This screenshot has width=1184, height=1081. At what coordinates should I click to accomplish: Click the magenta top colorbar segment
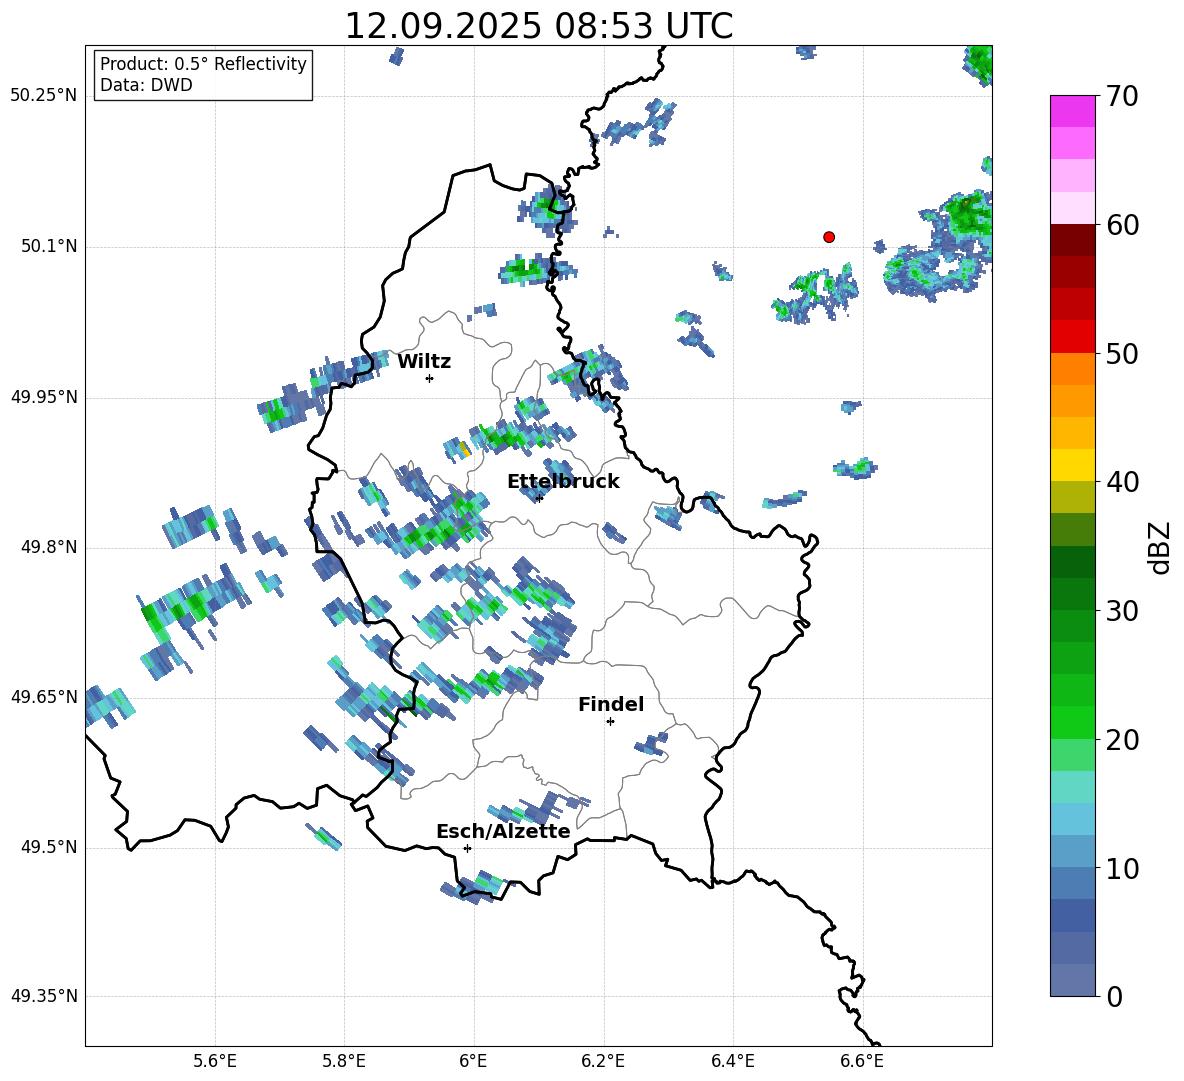[x=1072, y=111]
